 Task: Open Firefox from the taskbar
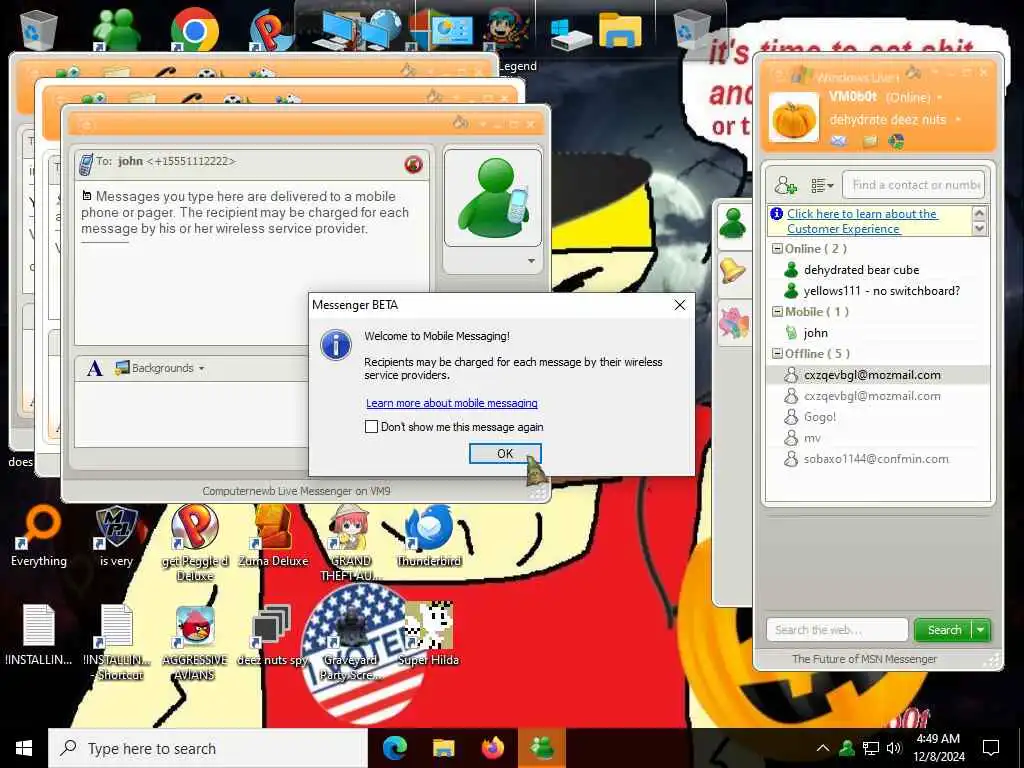click(493, 748)
